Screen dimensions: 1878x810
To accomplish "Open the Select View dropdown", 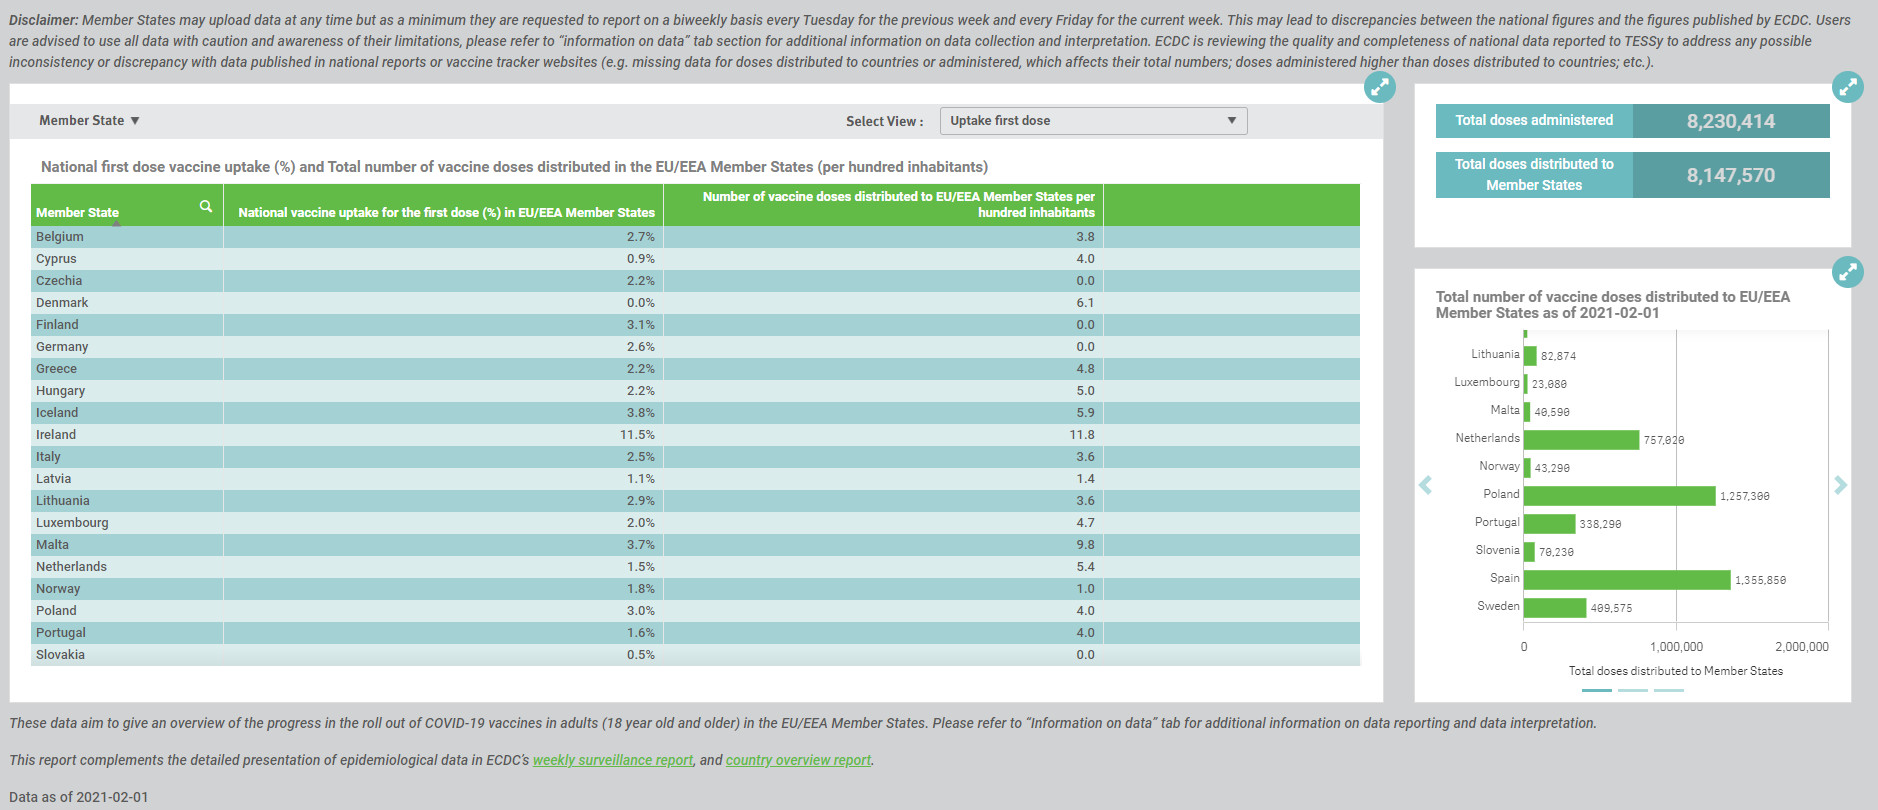I will pyautogui.click(x=1093, y=121).
